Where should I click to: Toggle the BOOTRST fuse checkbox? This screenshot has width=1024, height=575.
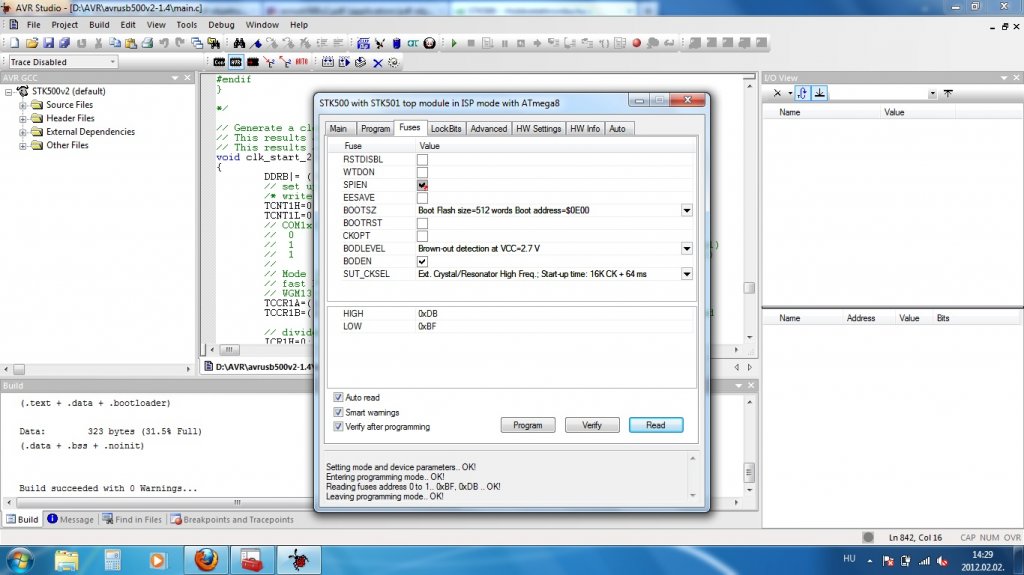[x=423, y=223]
